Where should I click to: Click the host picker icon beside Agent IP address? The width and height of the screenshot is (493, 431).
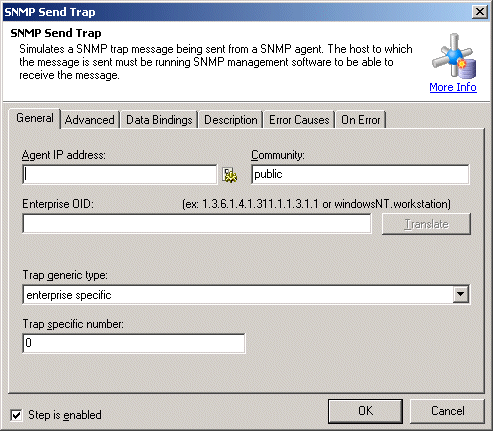click(x=230, y=175)
